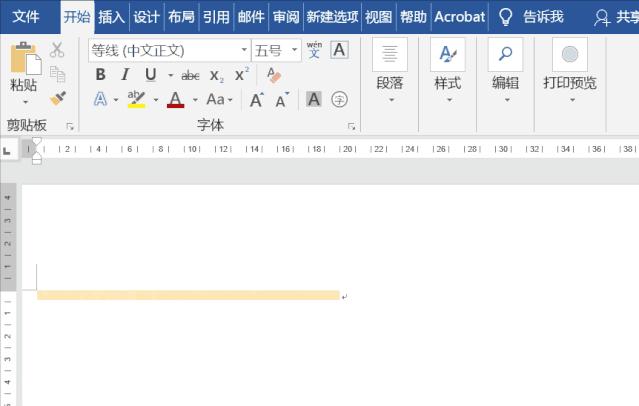Switch to the Design (设计) tab
Image resolution: width=639 pixels, height=406 pixels.
[147, 17]
